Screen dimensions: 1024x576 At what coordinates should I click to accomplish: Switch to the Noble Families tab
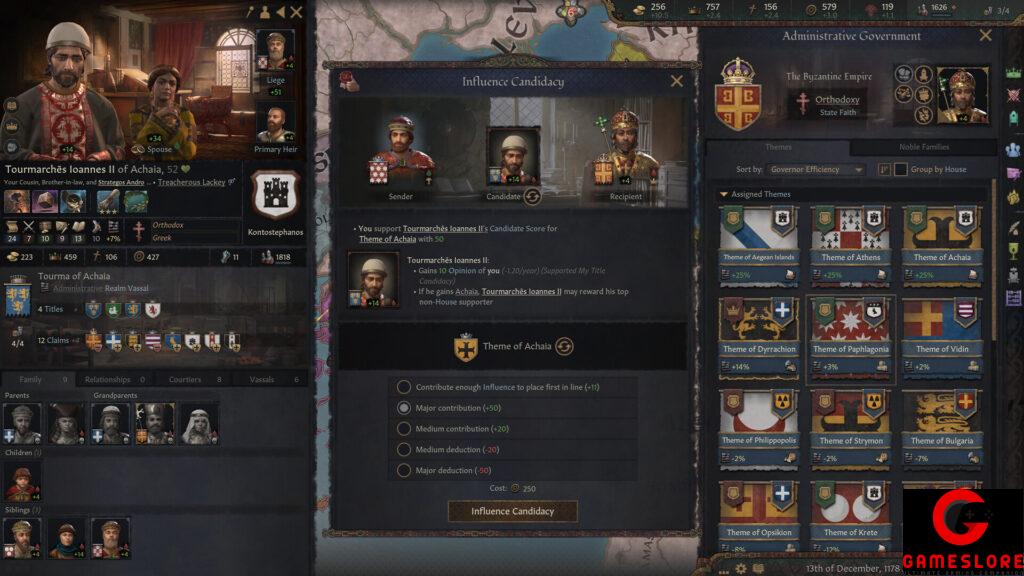coord(923,148)
